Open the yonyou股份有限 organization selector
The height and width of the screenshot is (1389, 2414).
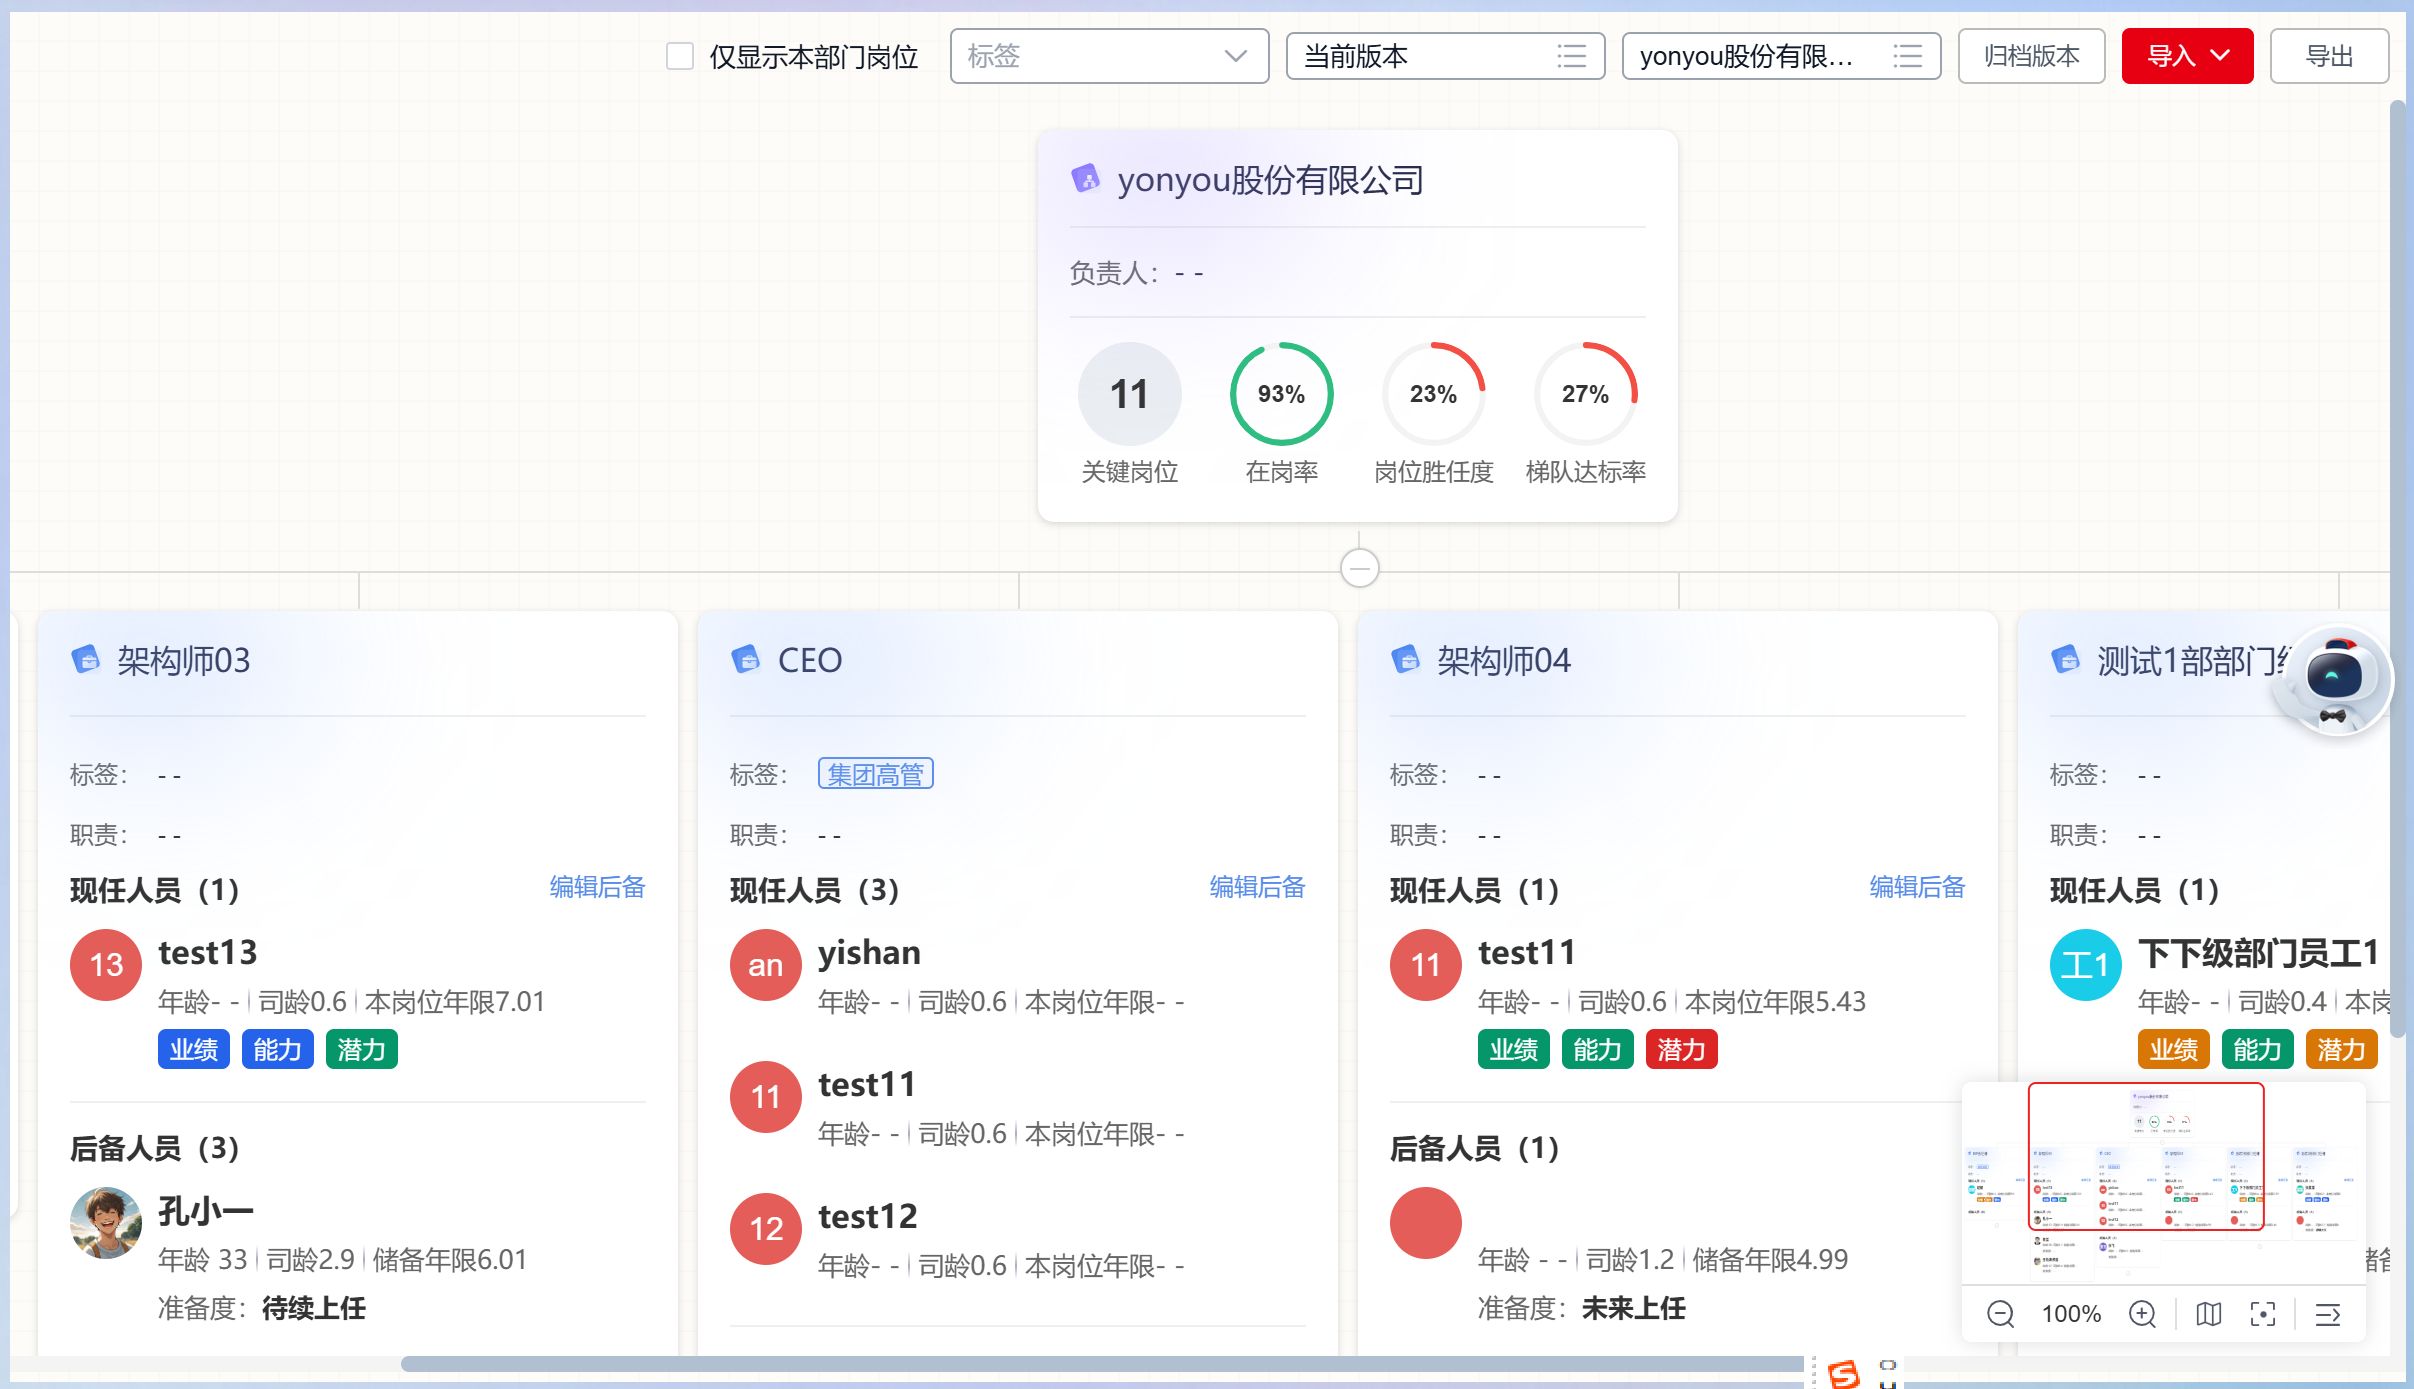1781,56
